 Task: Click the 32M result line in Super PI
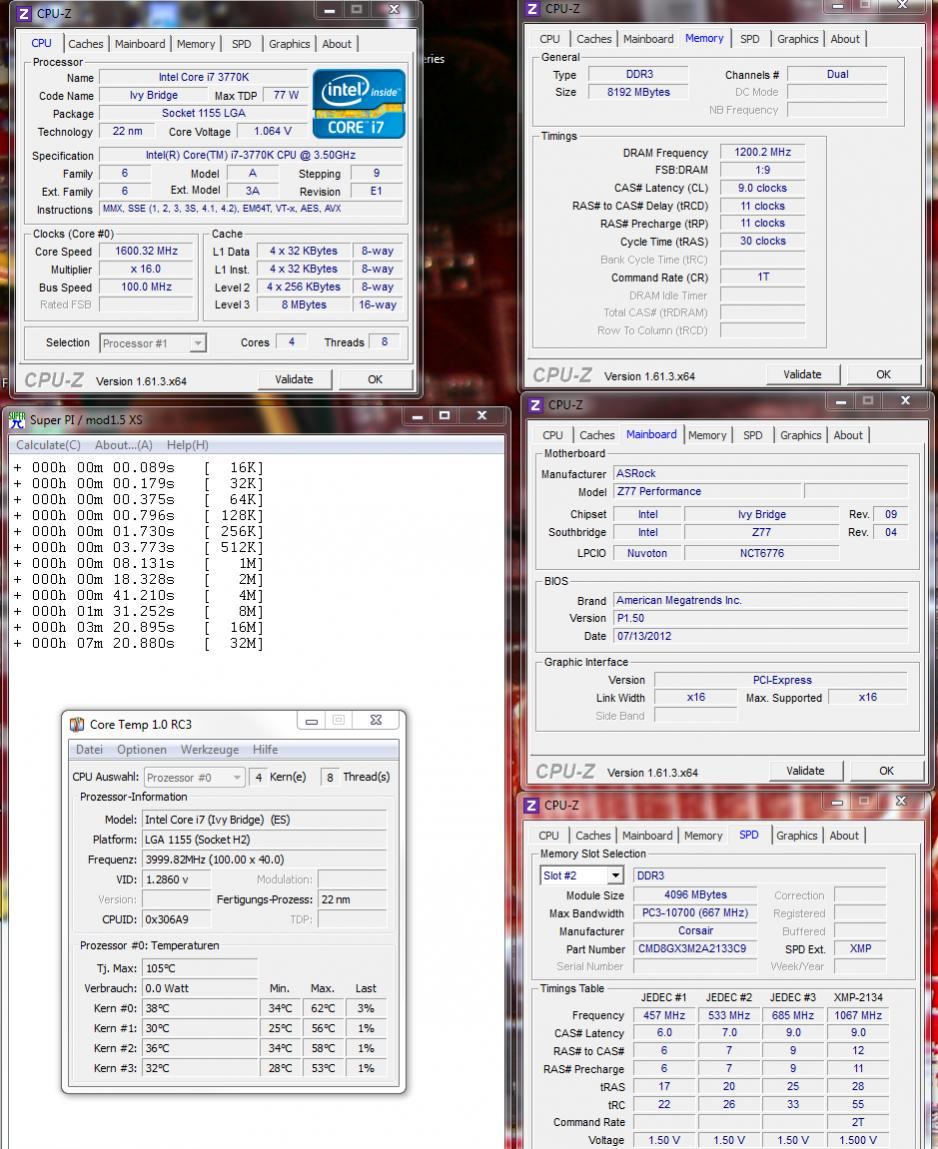138,643
